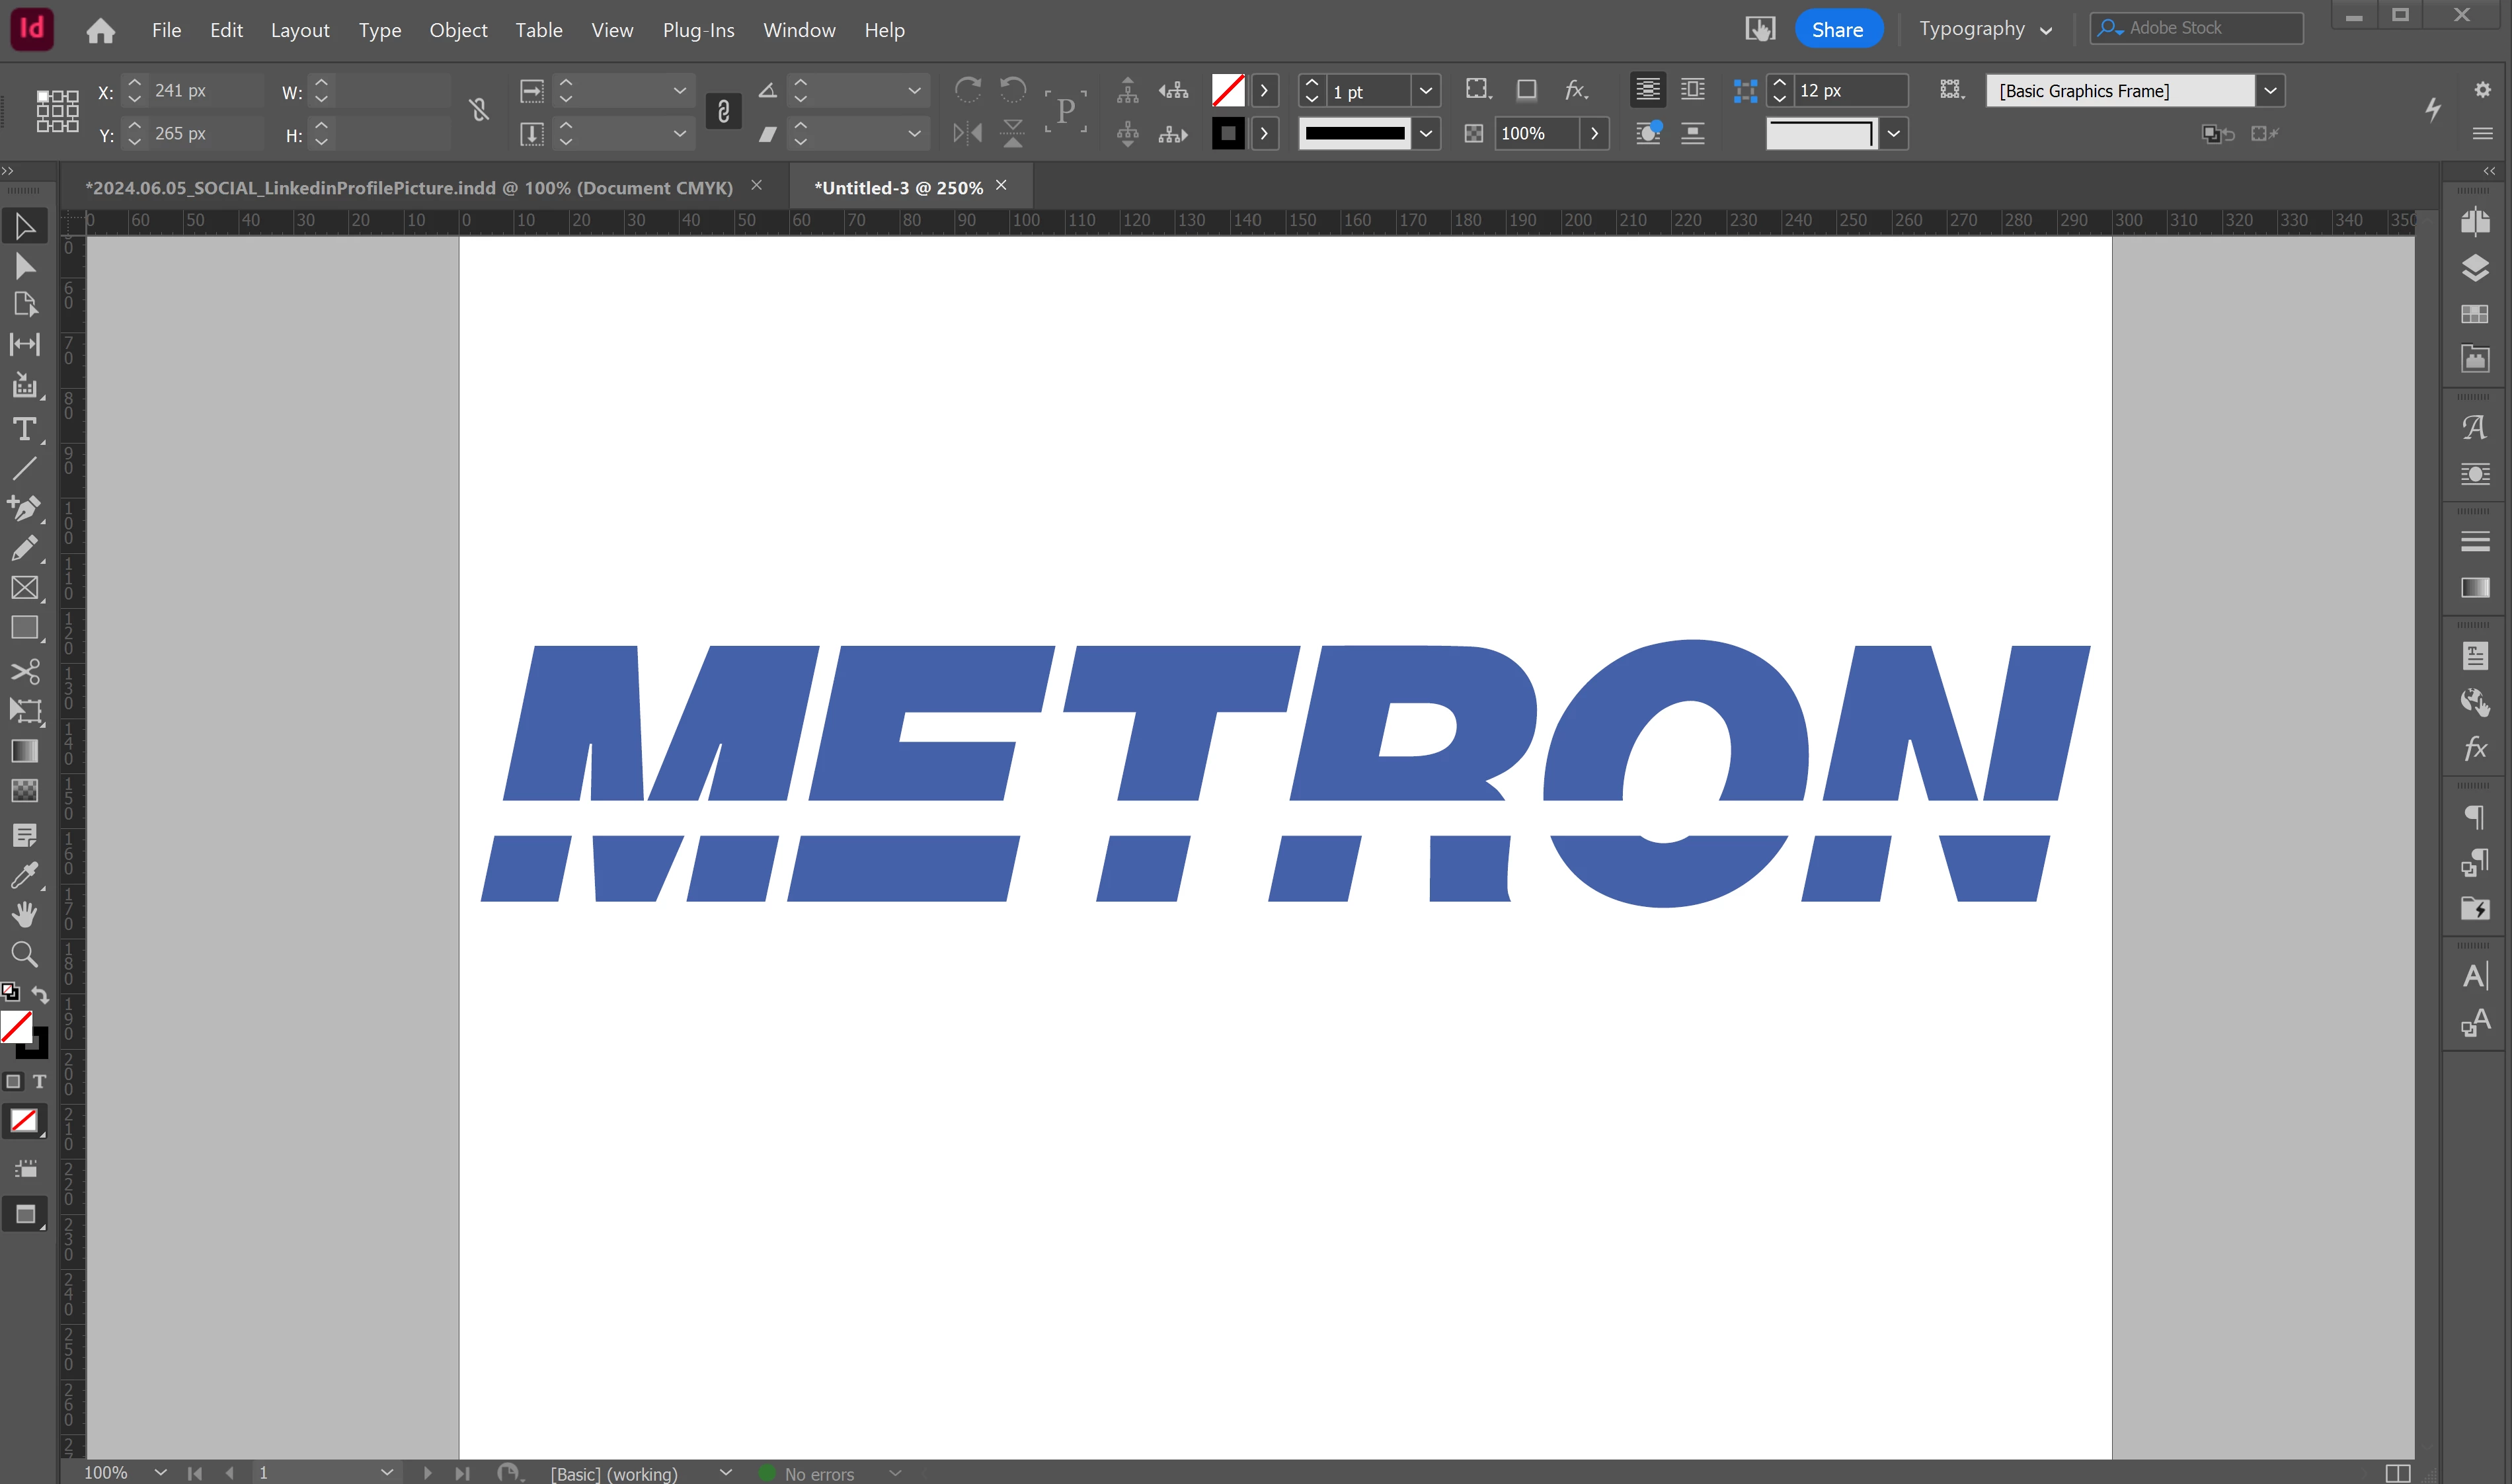Select the Direct Selection tool
Screen dimensions: 2512x1484
point(24,266)
